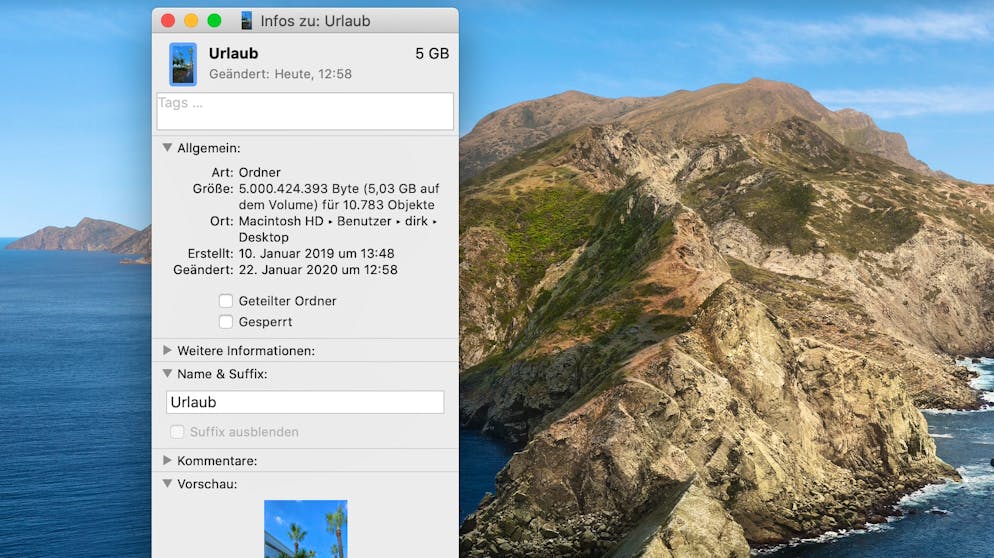Click 'dirk' in the Ort path
Viewport: 994px width, 558px height.
tap(416, 221)
